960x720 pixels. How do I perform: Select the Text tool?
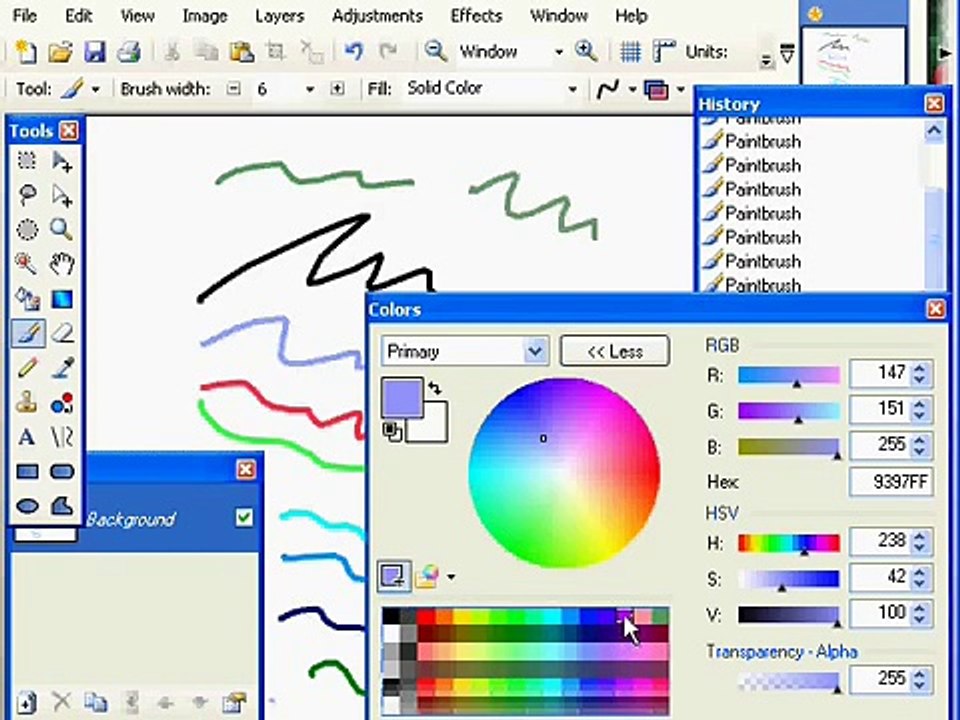(x=27, y=437)
